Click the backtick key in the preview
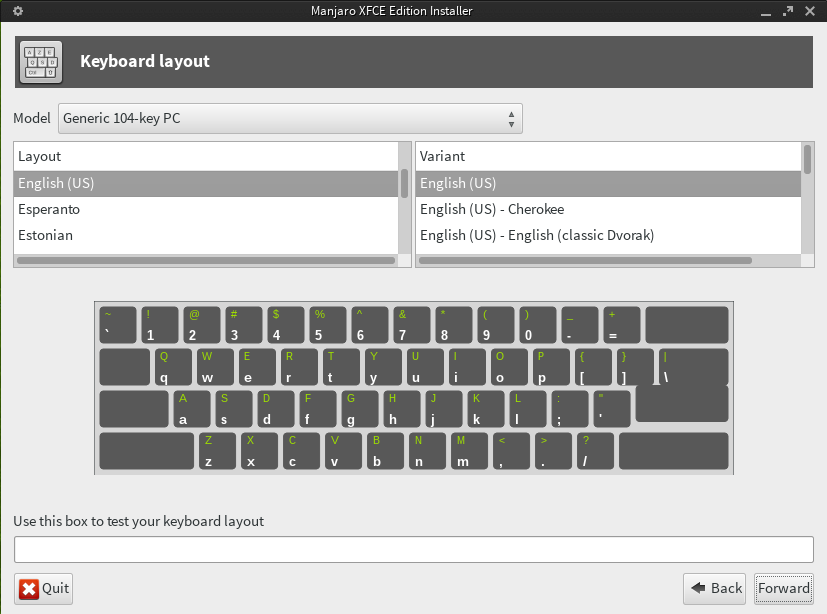Viewport: 827px width, 614px height. (118, 325)
